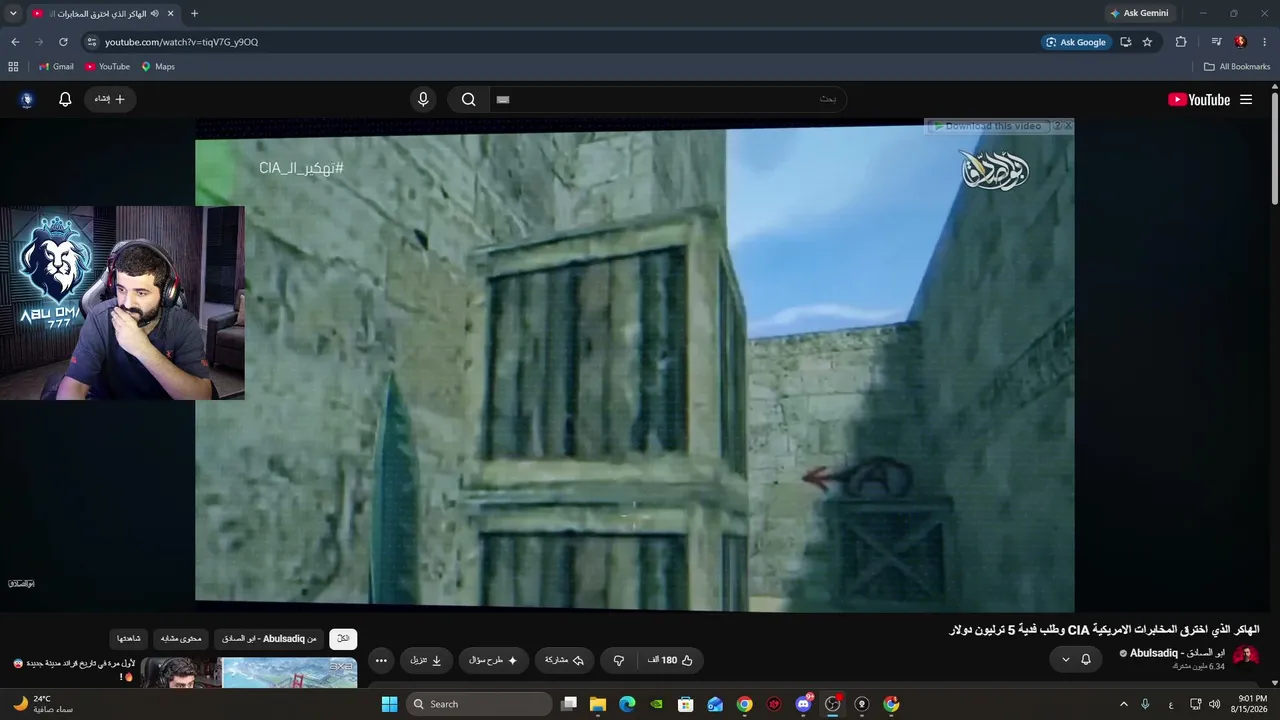Select the 'من Abulsadiq' filter chip

[269, 638]
